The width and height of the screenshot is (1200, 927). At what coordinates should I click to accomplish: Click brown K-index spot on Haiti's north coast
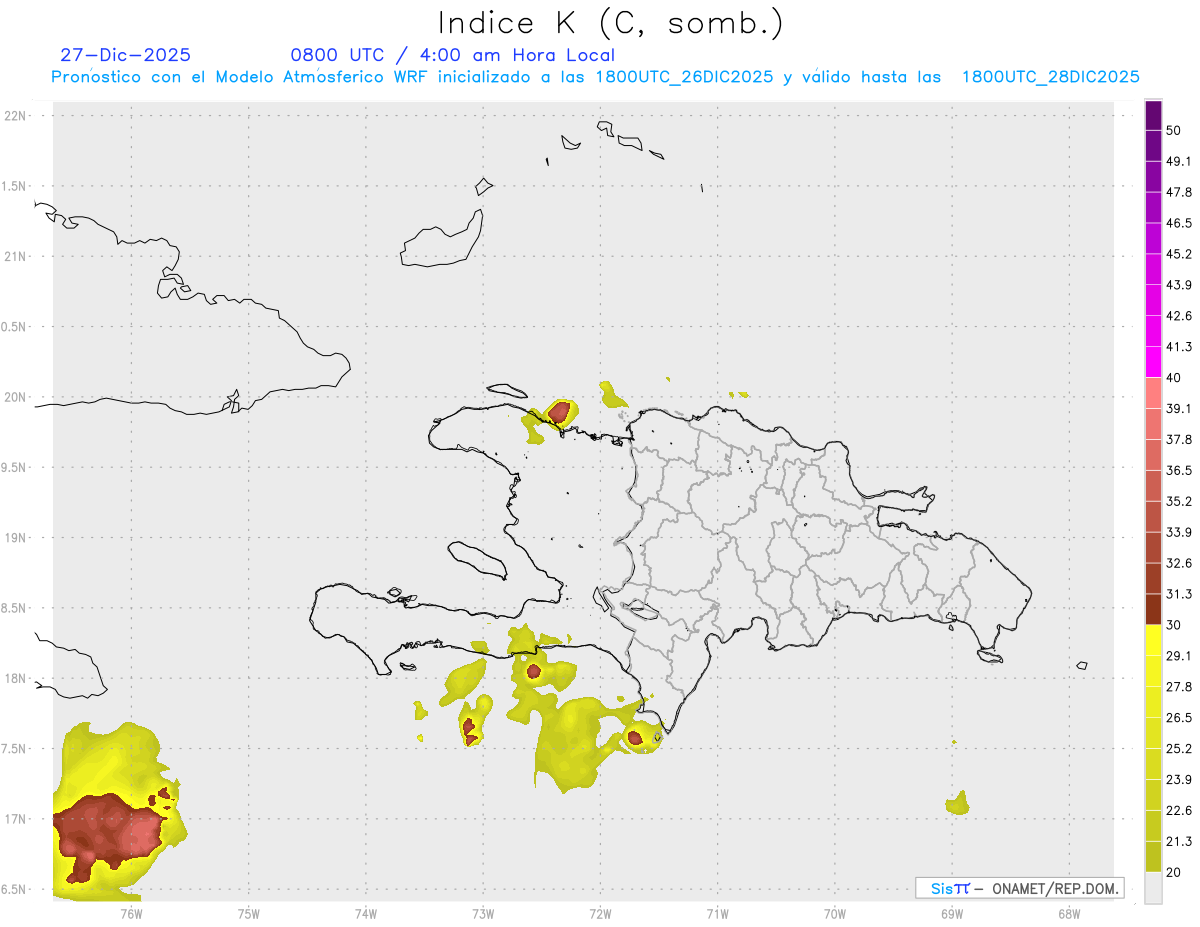560,411
